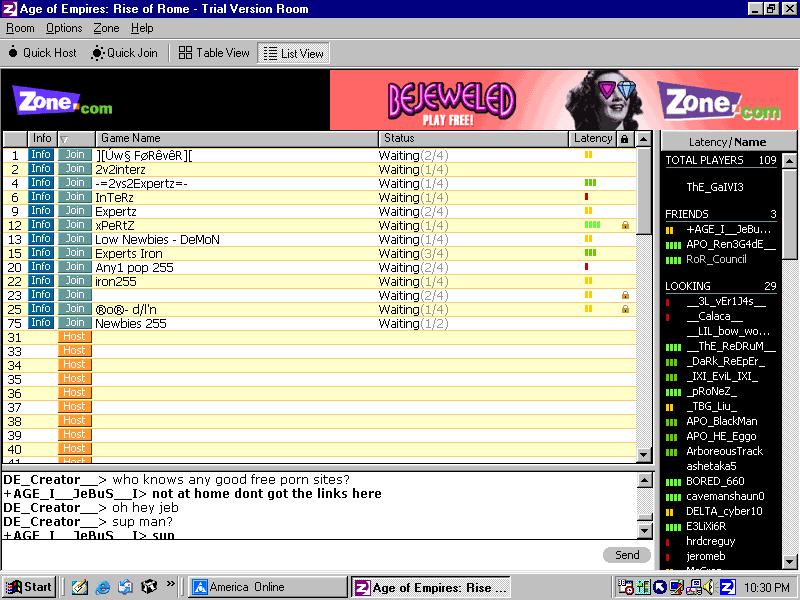Image resolution: width=800 pixels, height=600 pixels.
Task: Click the Quick Host toolbar button
Action: coord(42,53)
